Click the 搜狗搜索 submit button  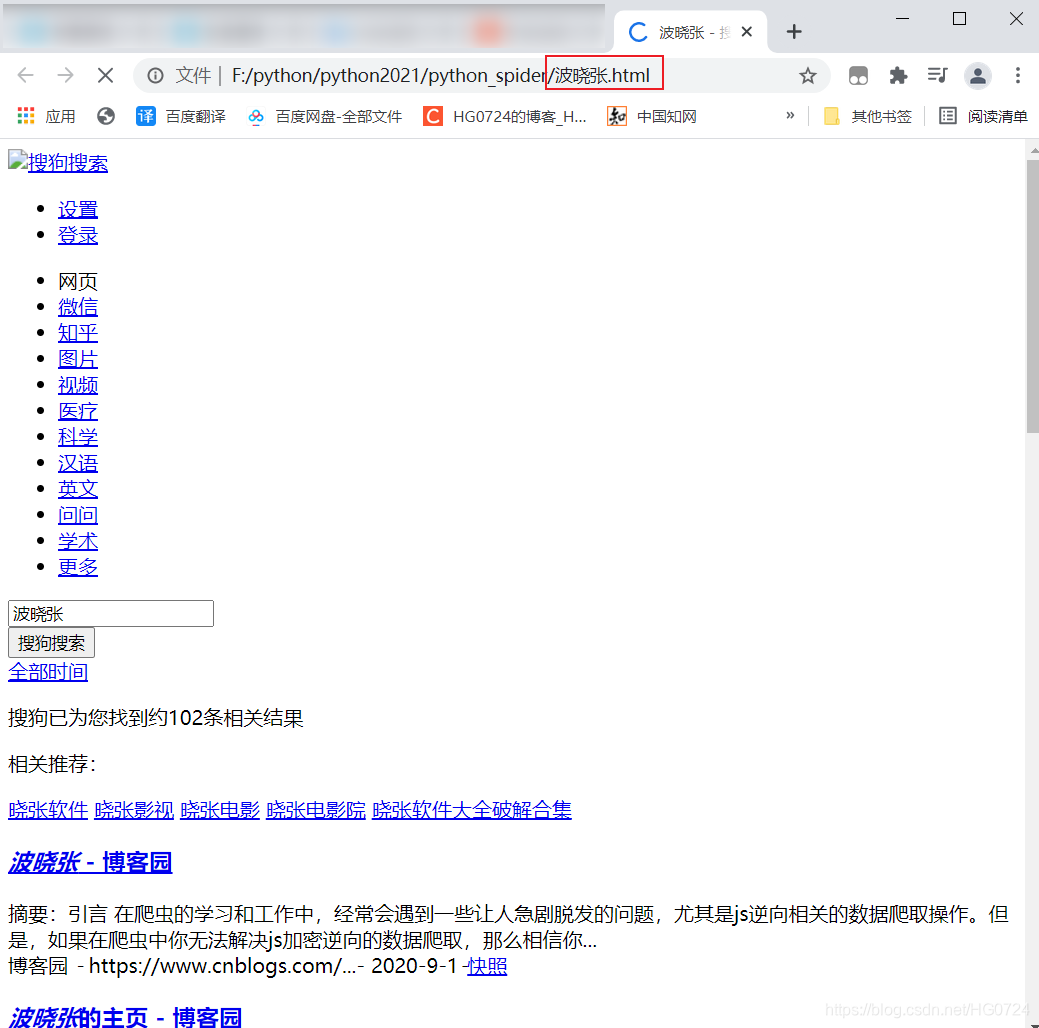(x=51, y=643)
